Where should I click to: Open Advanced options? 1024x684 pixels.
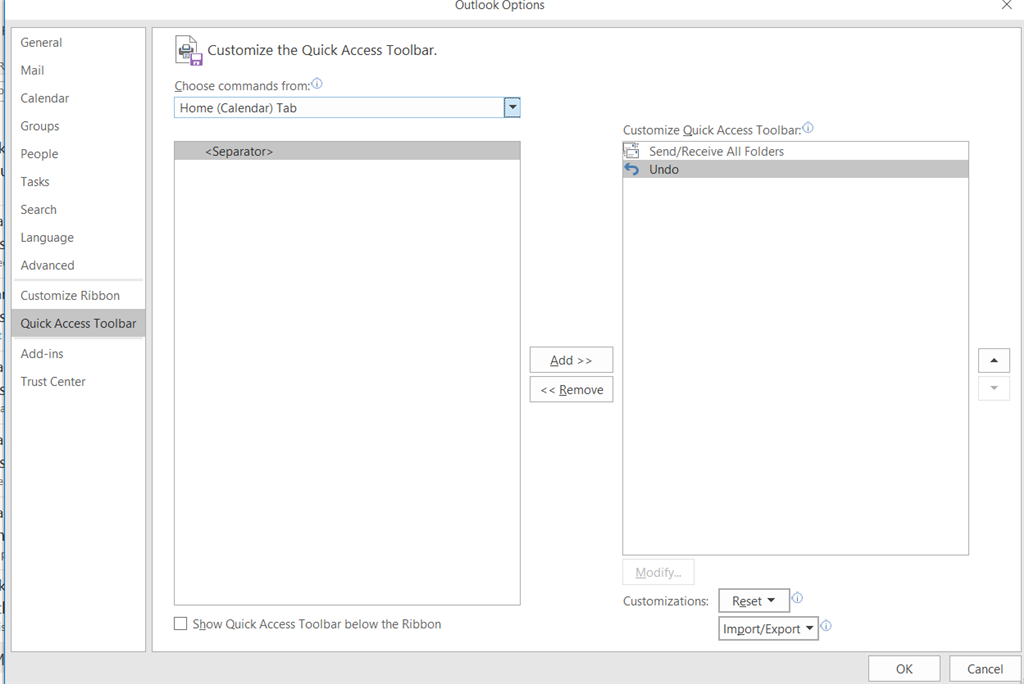tap(78, 265)
